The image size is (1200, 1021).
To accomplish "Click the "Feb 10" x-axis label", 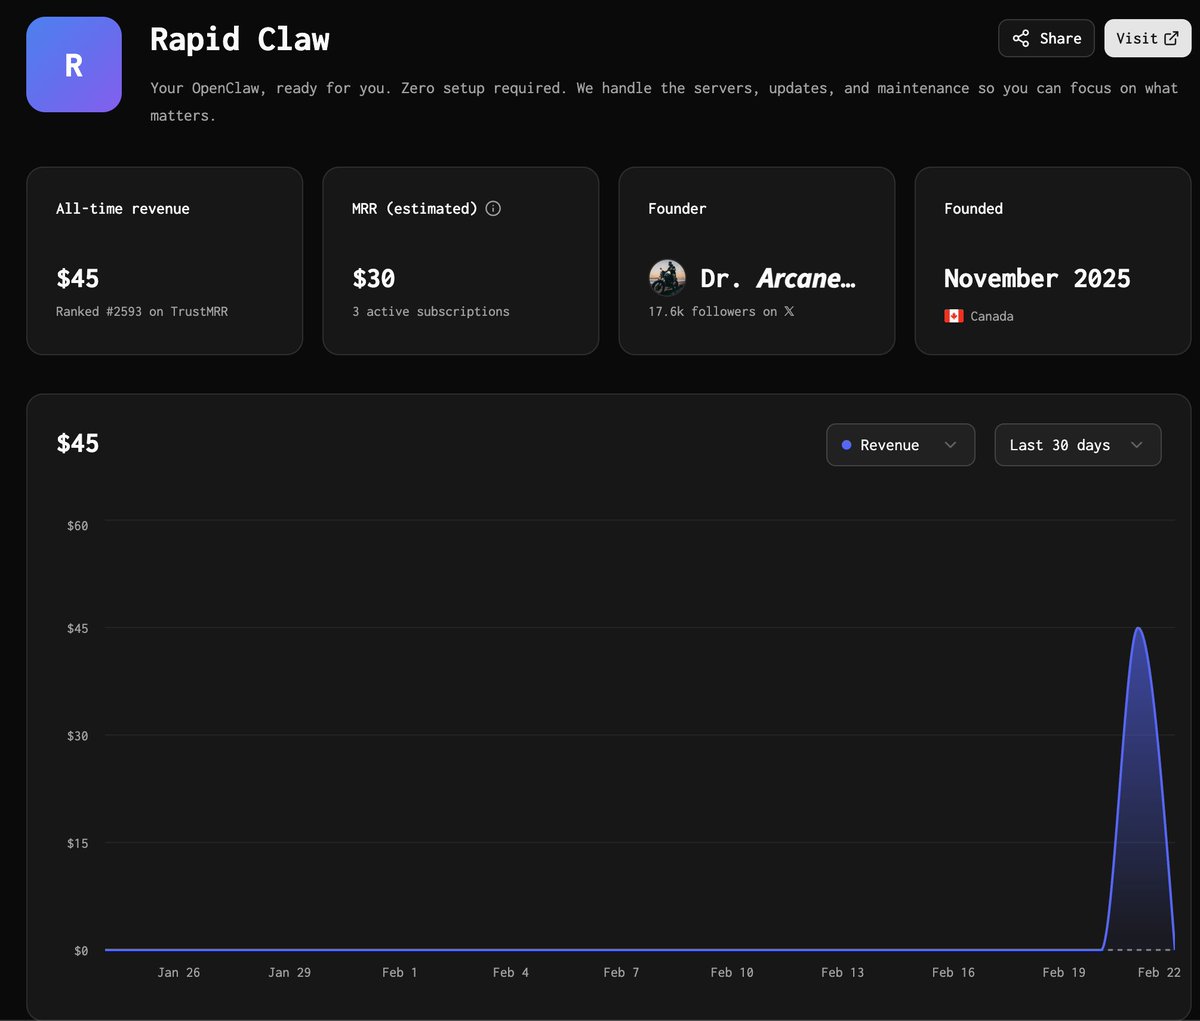I will [732, 972].
